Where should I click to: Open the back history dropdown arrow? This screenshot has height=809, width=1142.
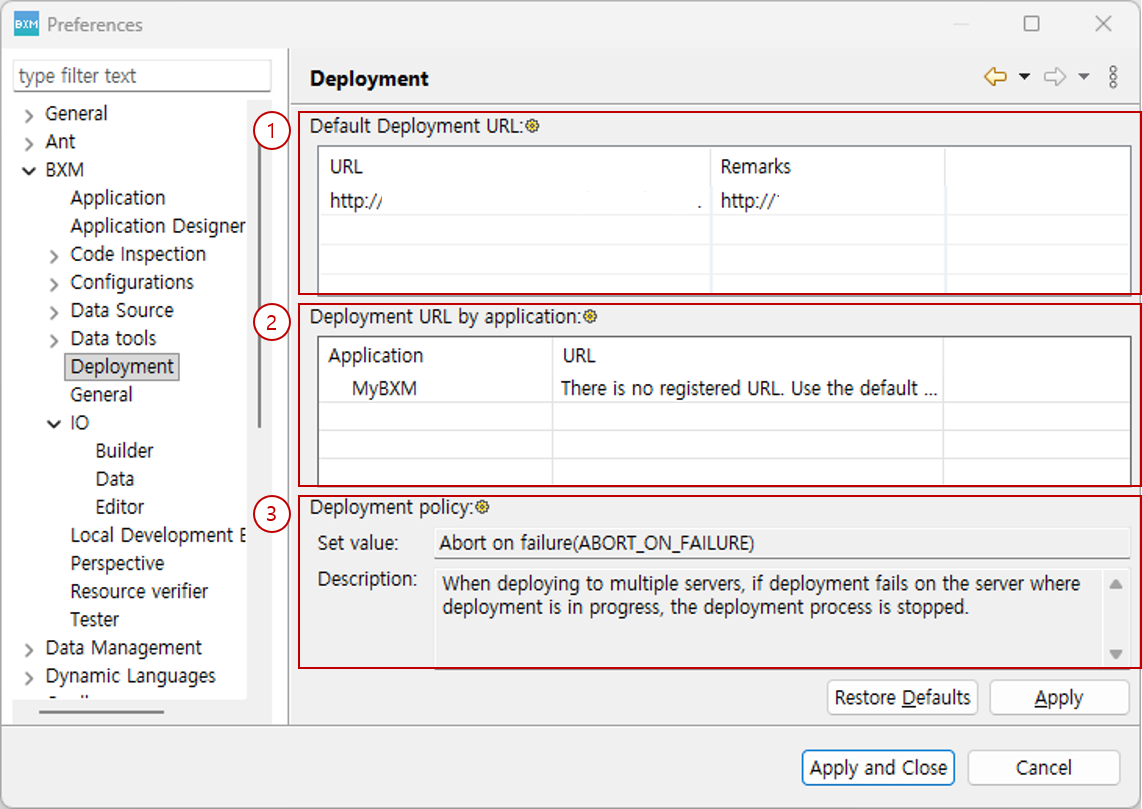(1024, 77)
